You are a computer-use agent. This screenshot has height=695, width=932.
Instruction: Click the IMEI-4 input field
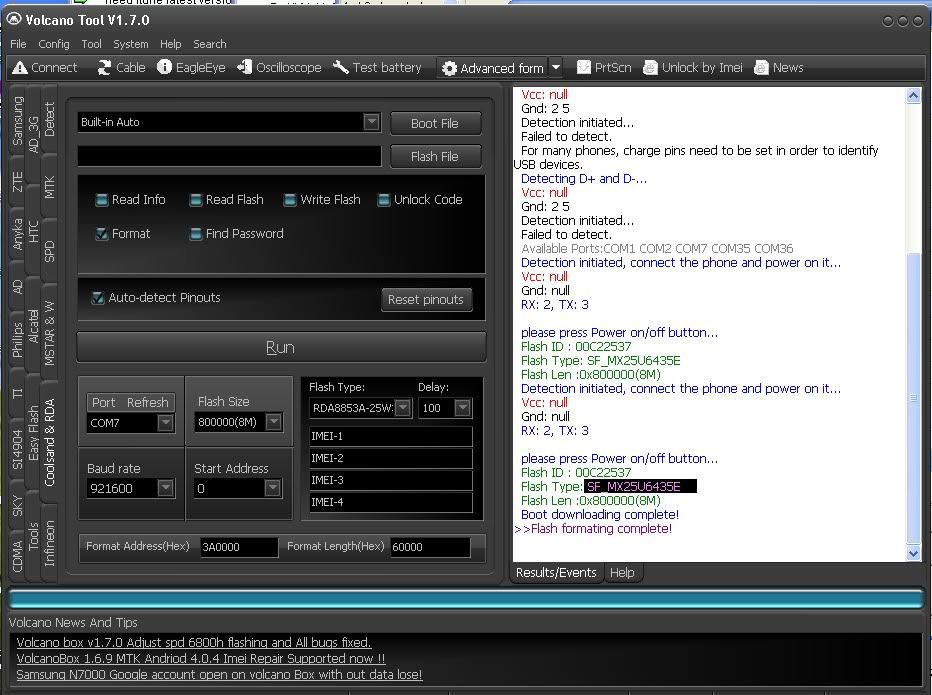[391, 502]
